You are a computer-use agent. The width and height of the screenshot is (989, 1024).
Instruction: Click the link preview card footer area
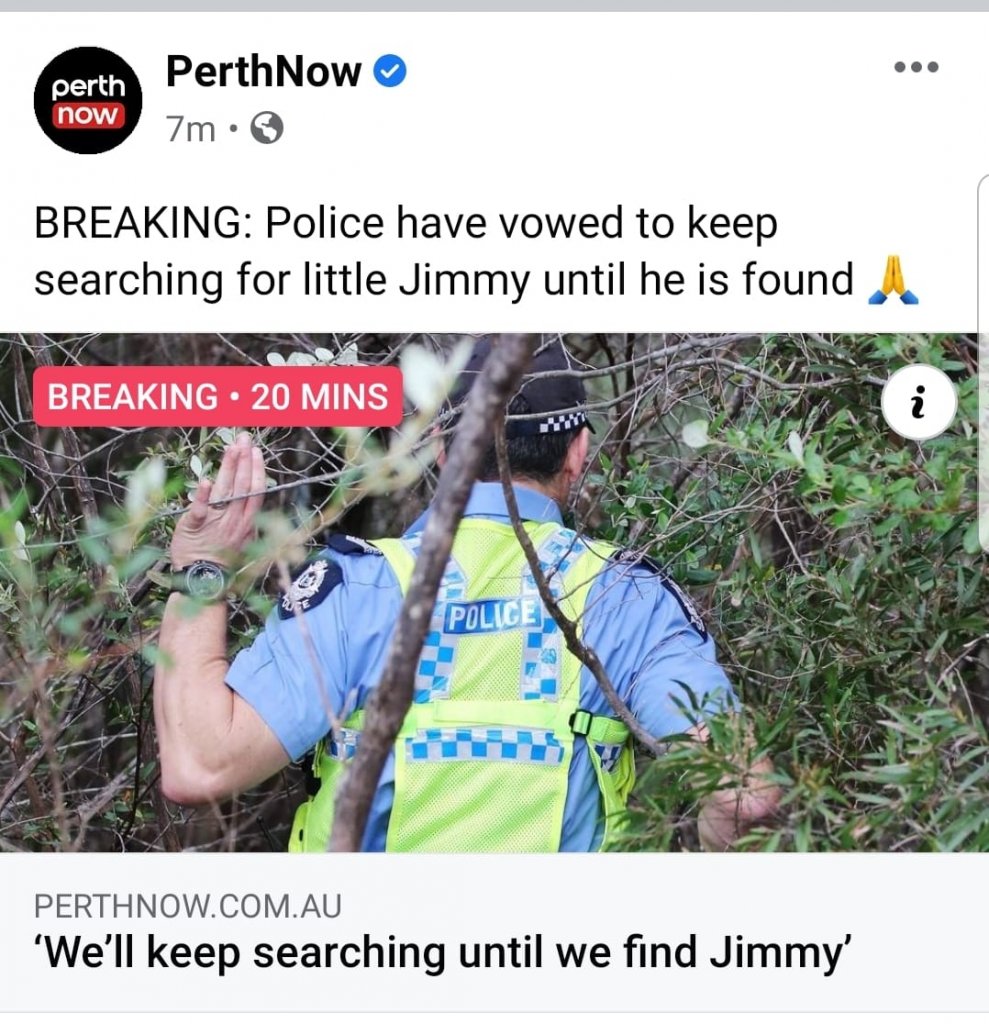[x=494, y=933]
